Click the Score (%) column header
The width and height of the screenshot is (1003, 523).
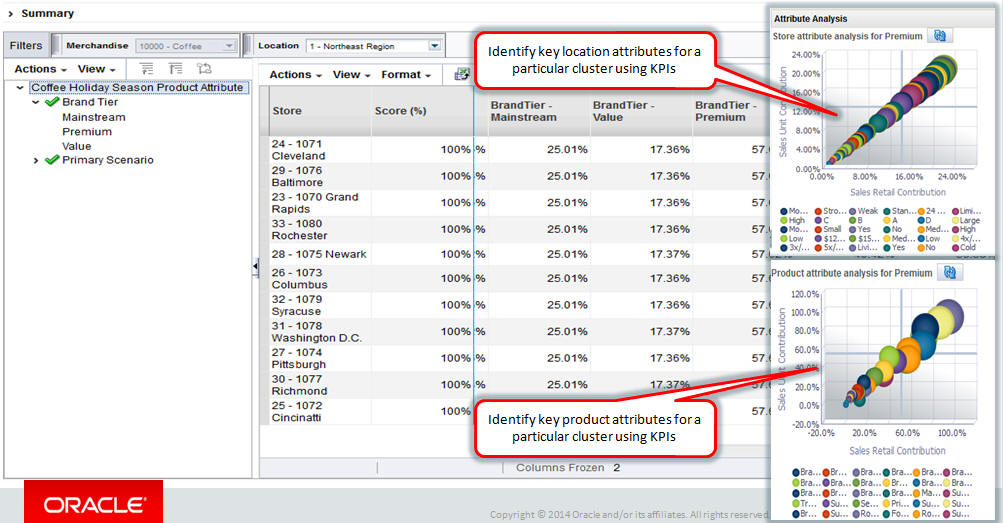tap(422, 111)
